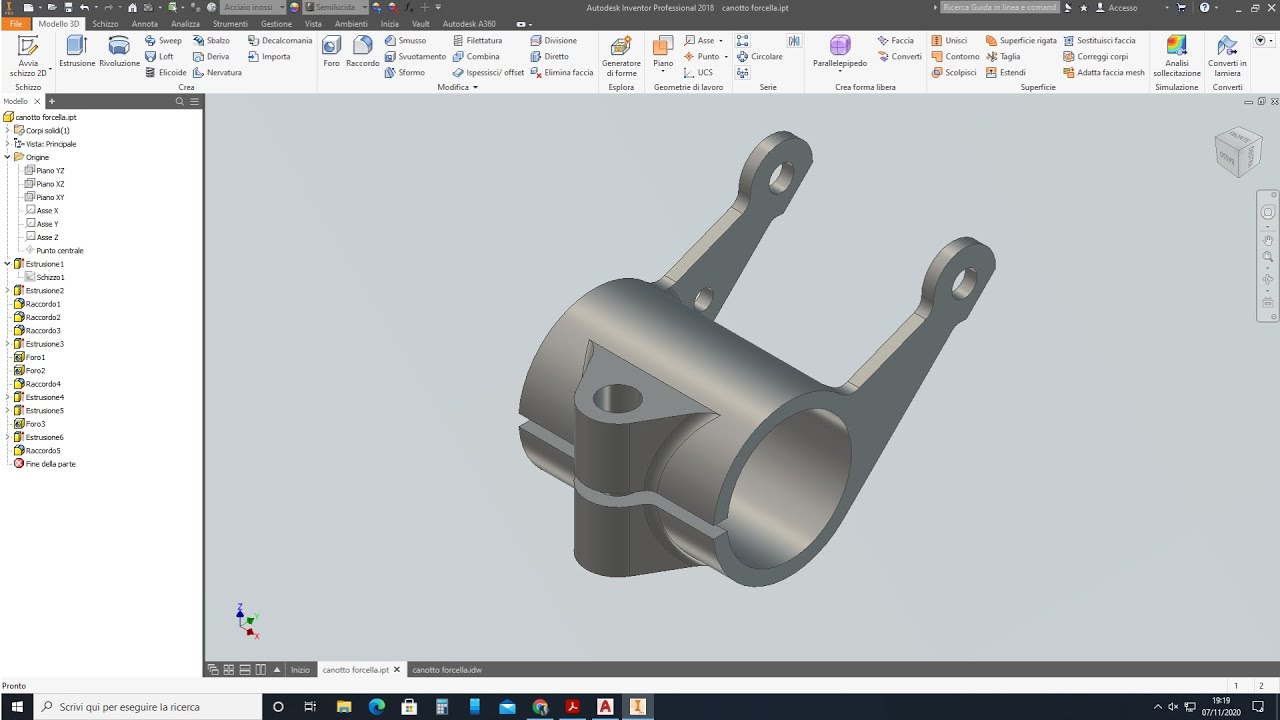Select the Foro hole tool
This screenshot has height=720, width=1280.
point(331,51)
